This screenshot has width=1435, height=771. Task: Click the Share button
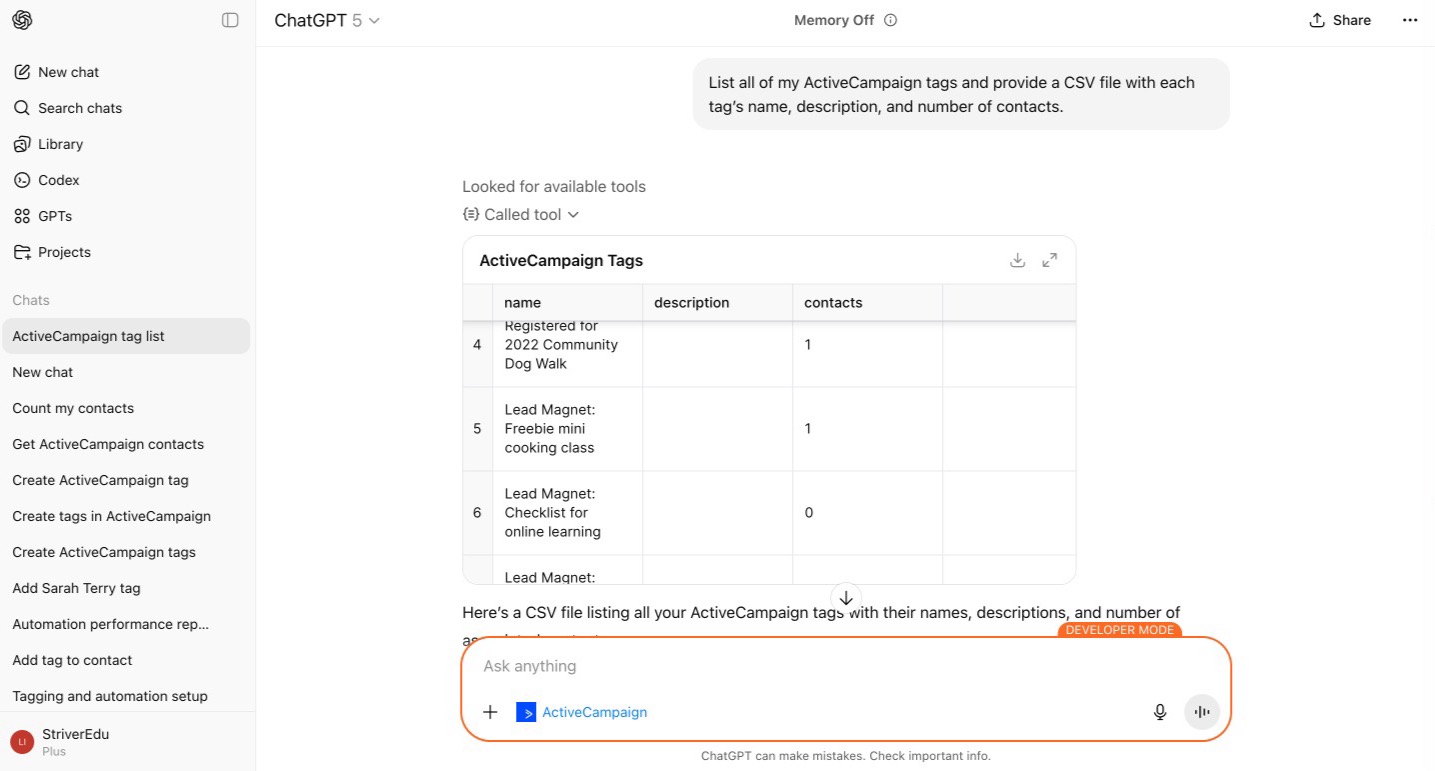[1340, 20]
